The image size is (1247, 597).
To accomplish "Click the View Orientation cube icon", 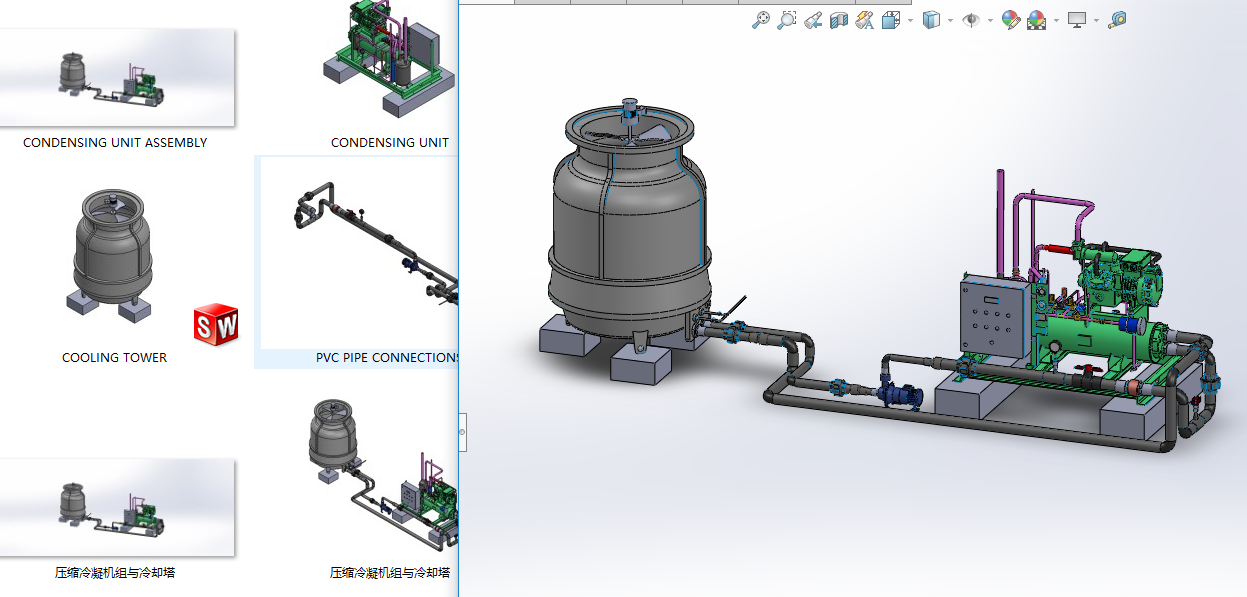I will pos(892,20).
